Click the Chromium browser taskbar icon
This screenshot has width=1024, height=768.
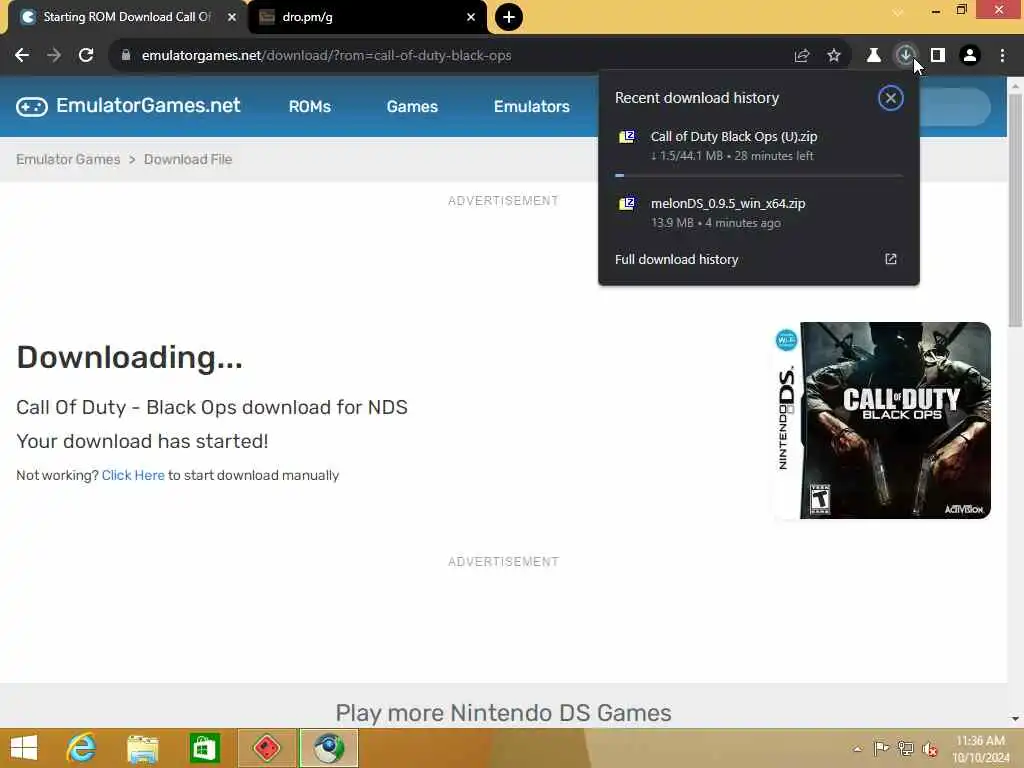pyautogui.click(x=328, y=748)
